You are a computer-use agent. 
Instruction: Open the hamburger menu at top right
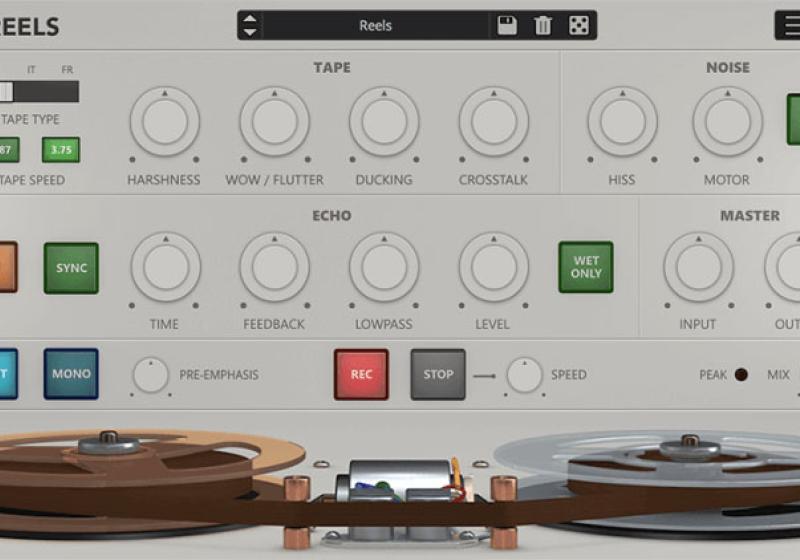coord(788,25)
